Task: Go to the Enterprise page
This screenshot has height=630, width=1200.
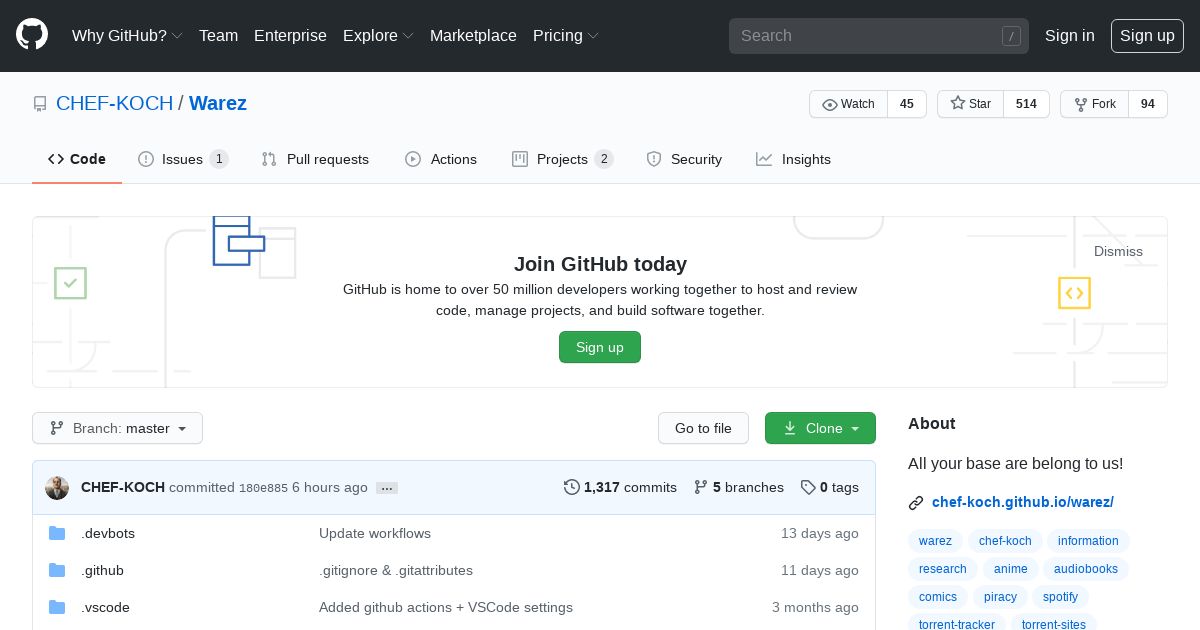Action: 290,35
